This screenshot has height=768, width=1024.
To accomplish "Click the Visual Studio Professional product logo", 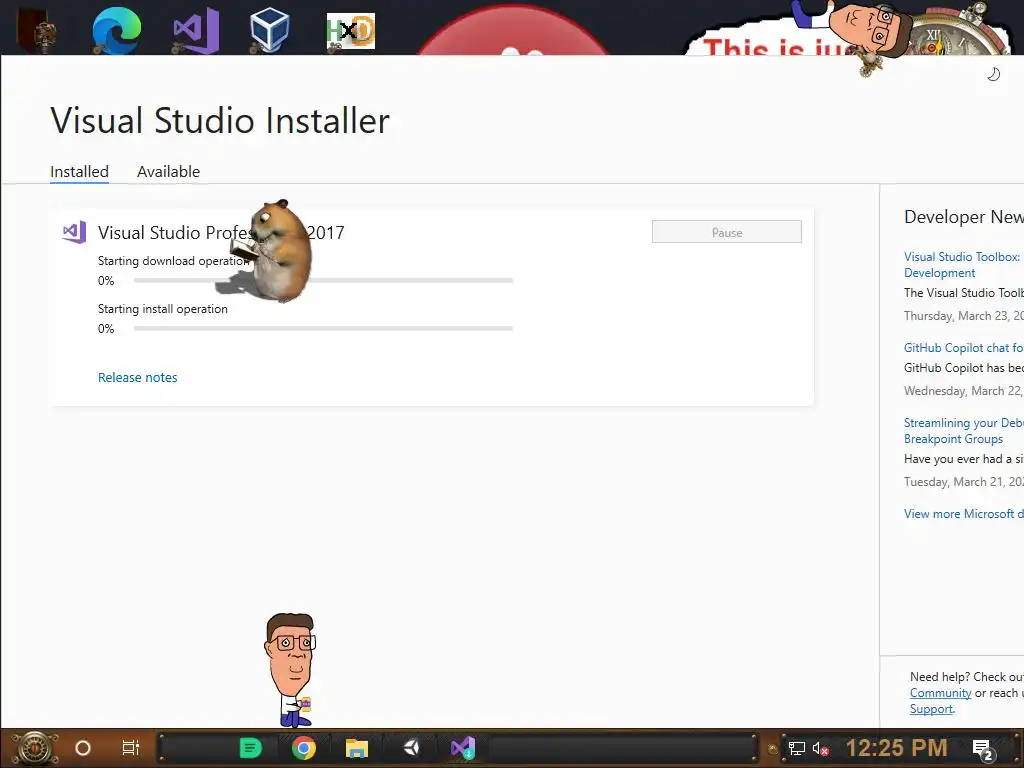I will coord(74,232).
